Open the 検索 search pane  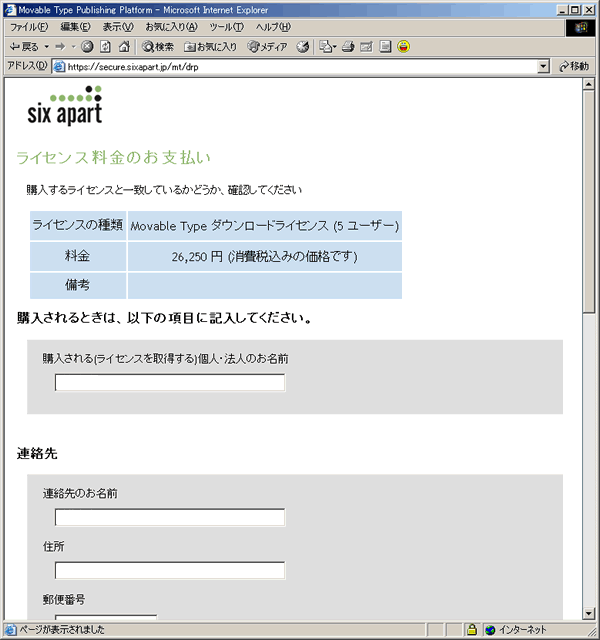(x=158, y=47)
